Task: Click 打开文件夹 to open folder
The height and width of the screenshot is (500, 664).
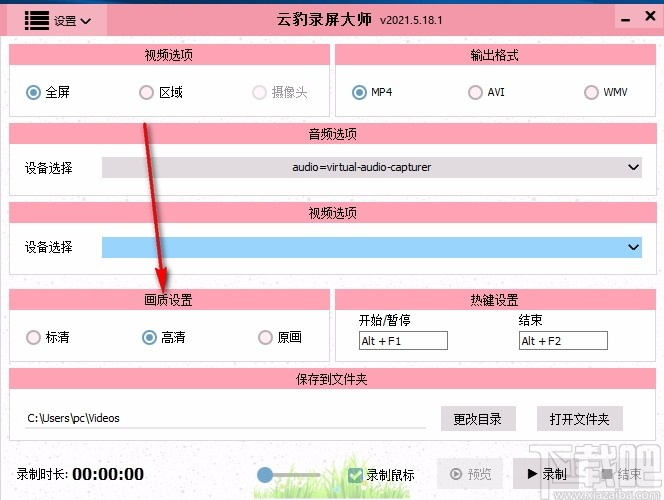Action: [580, 419]
